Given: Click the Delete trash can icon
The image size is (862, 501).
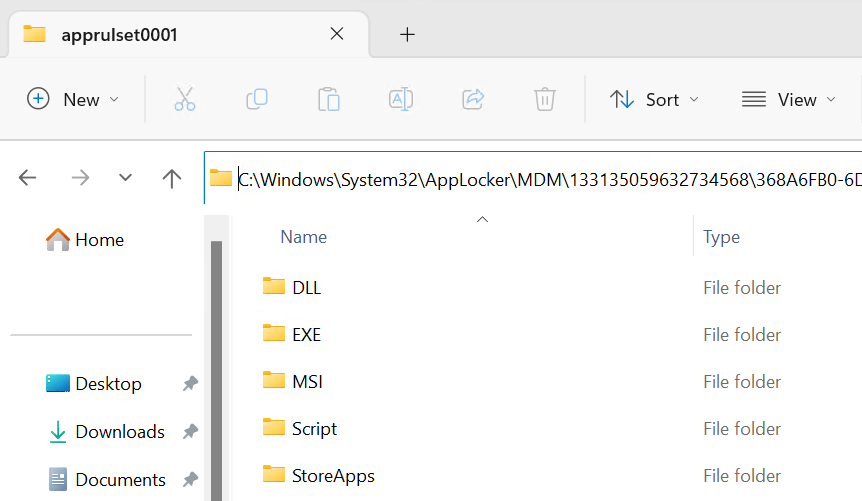Looking at the screenshot, I should click(x=545, y=99).
